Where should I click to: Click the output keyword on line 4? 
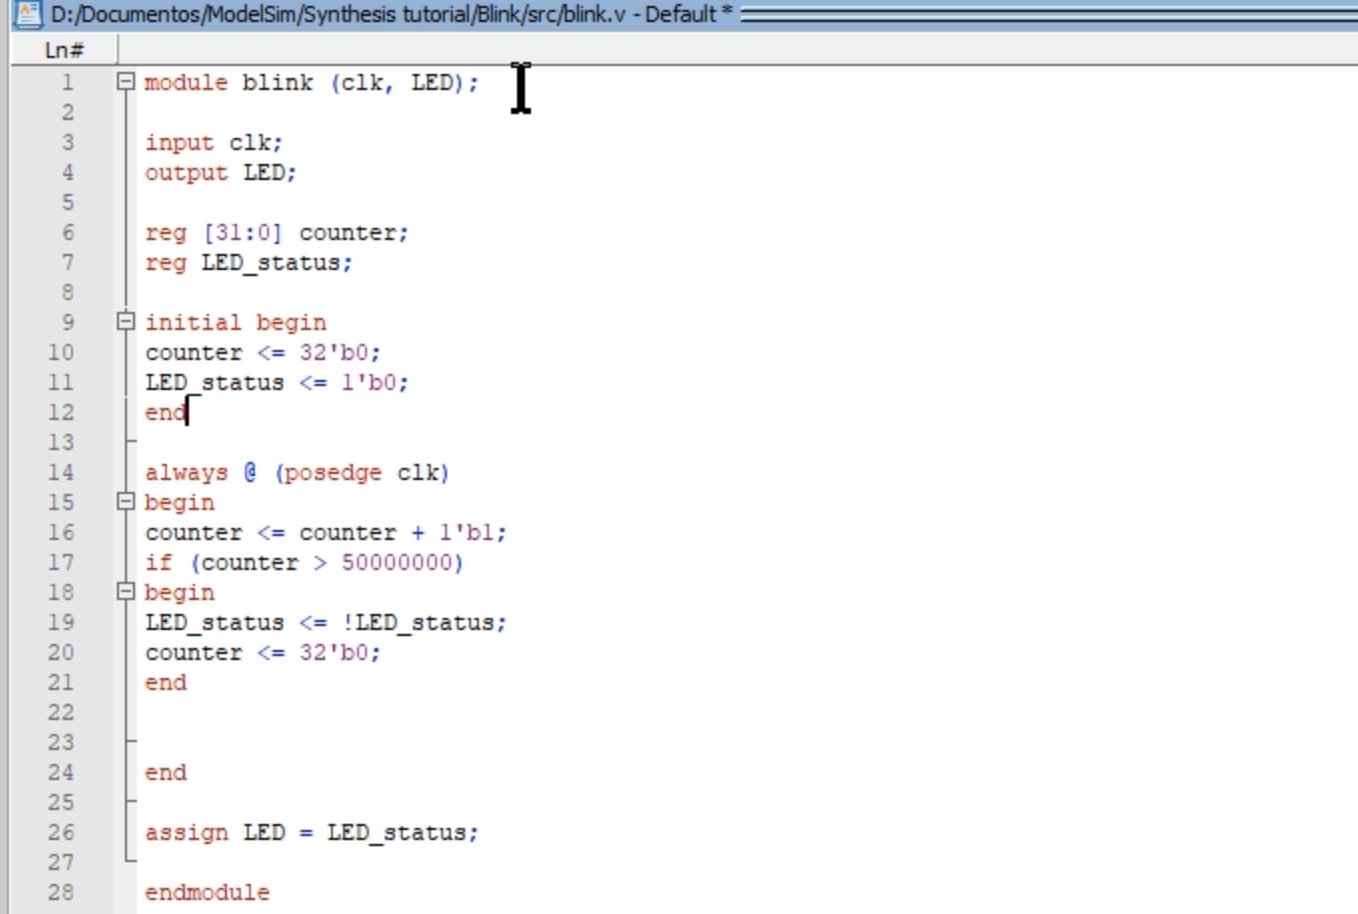pyautogui.click(x=186, y=173)
